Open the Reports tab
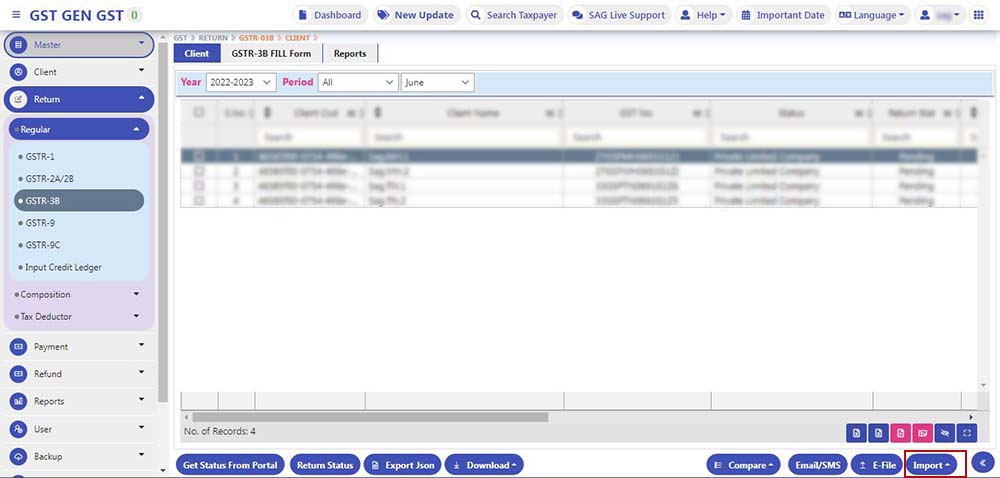The height and width of the screenshot is (478, 1000). [x=350, y=54]
